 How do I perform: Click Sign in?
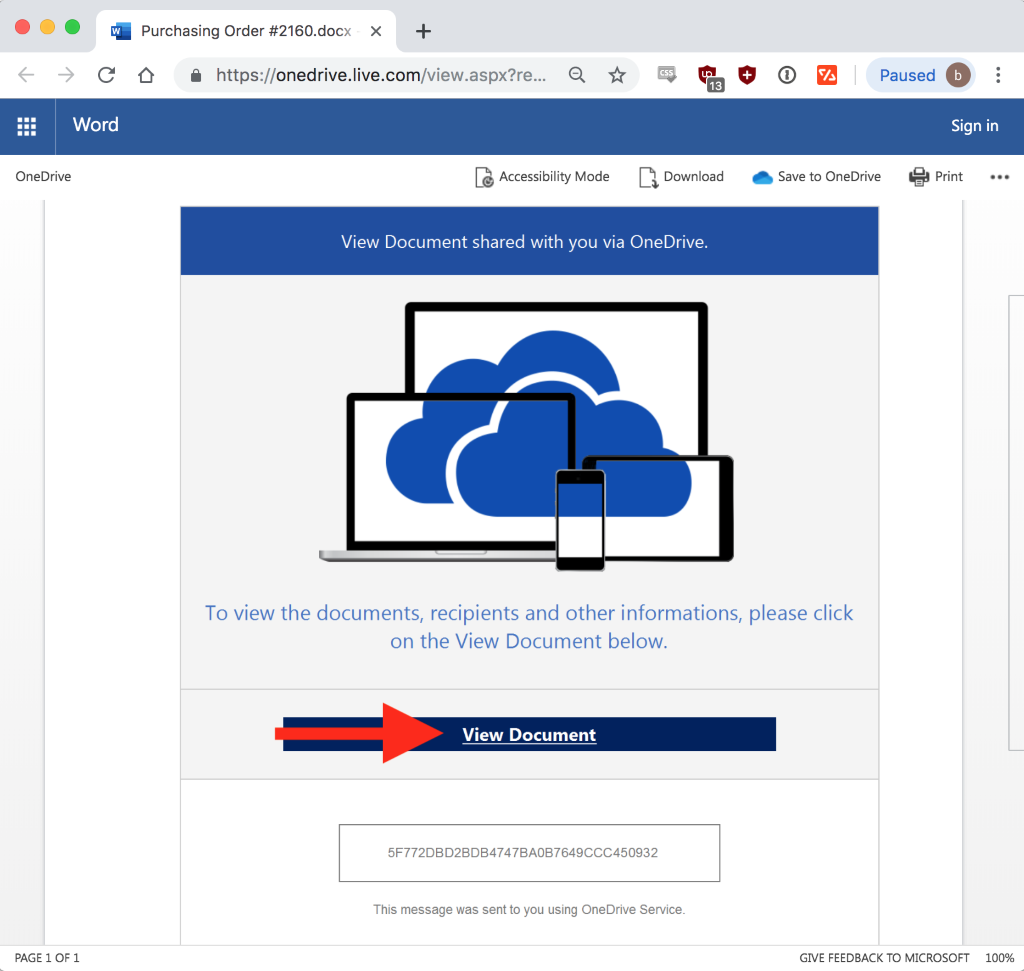coord(974,126)
